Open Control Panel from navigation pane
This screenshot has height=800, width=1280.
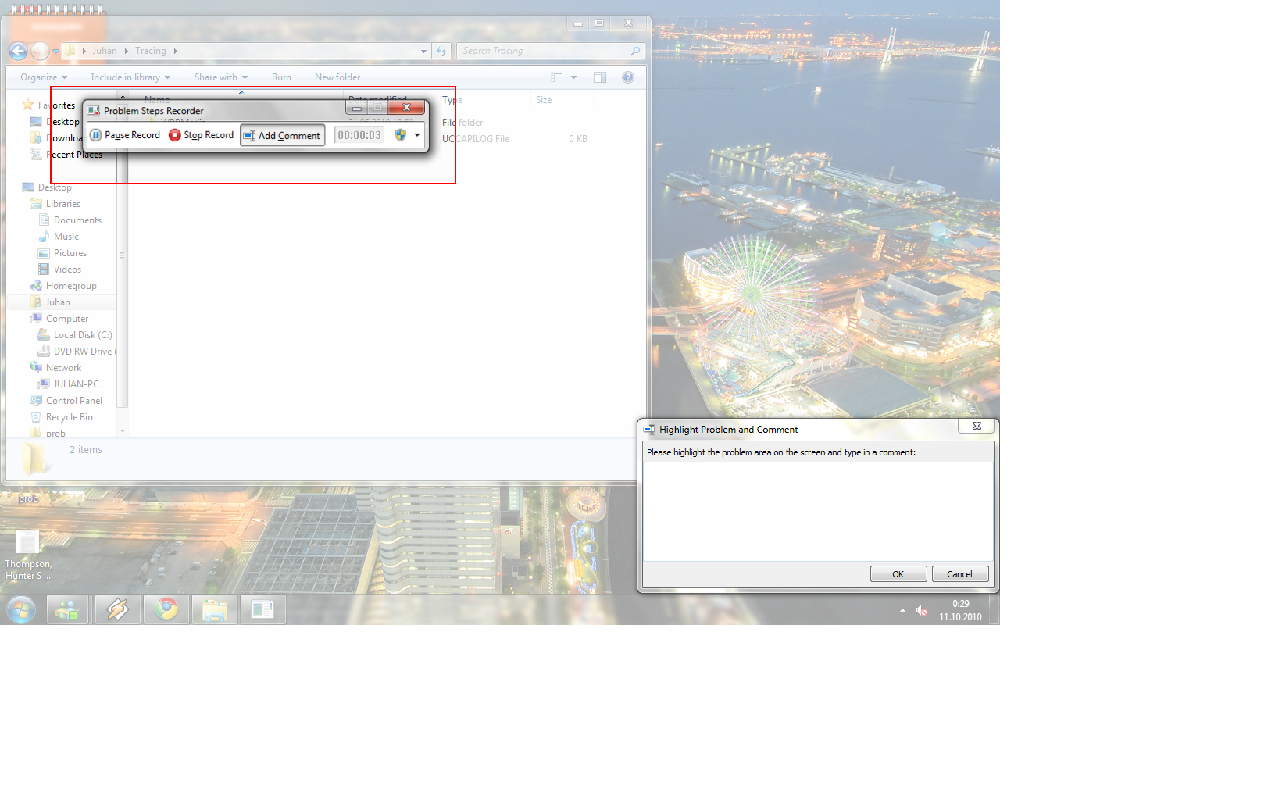(73, 401)
